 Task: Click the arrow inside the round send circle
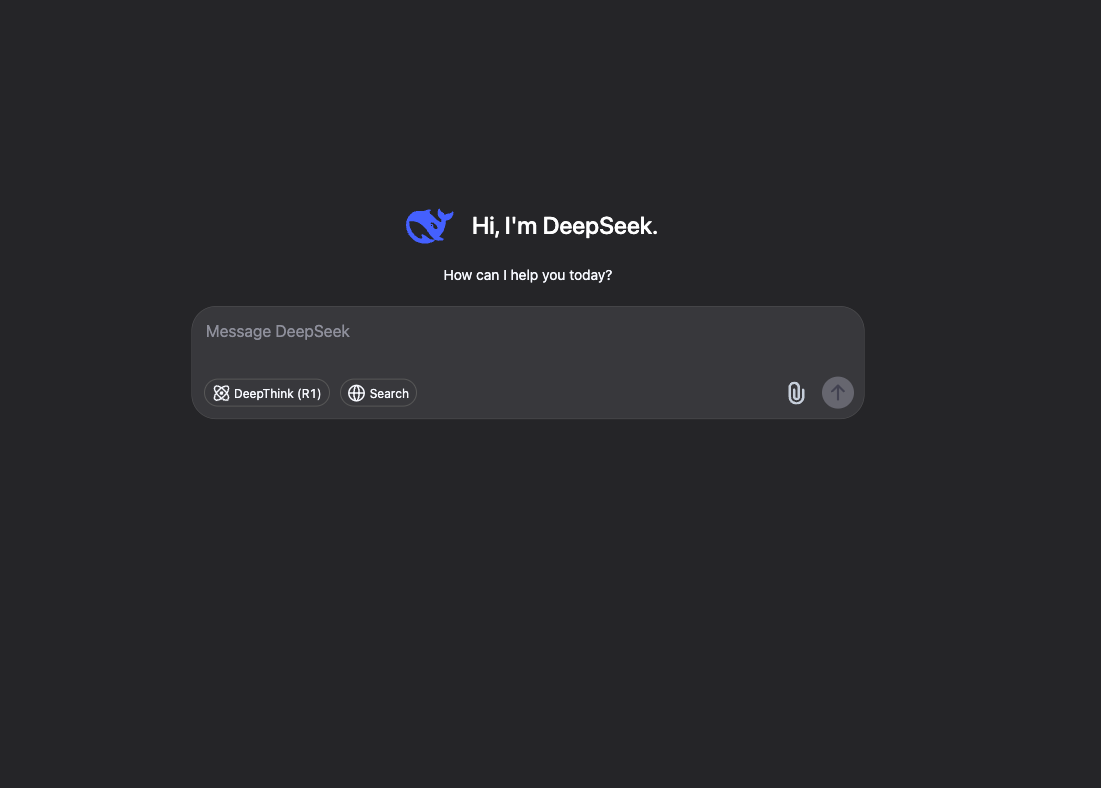(x=838, y=393)
